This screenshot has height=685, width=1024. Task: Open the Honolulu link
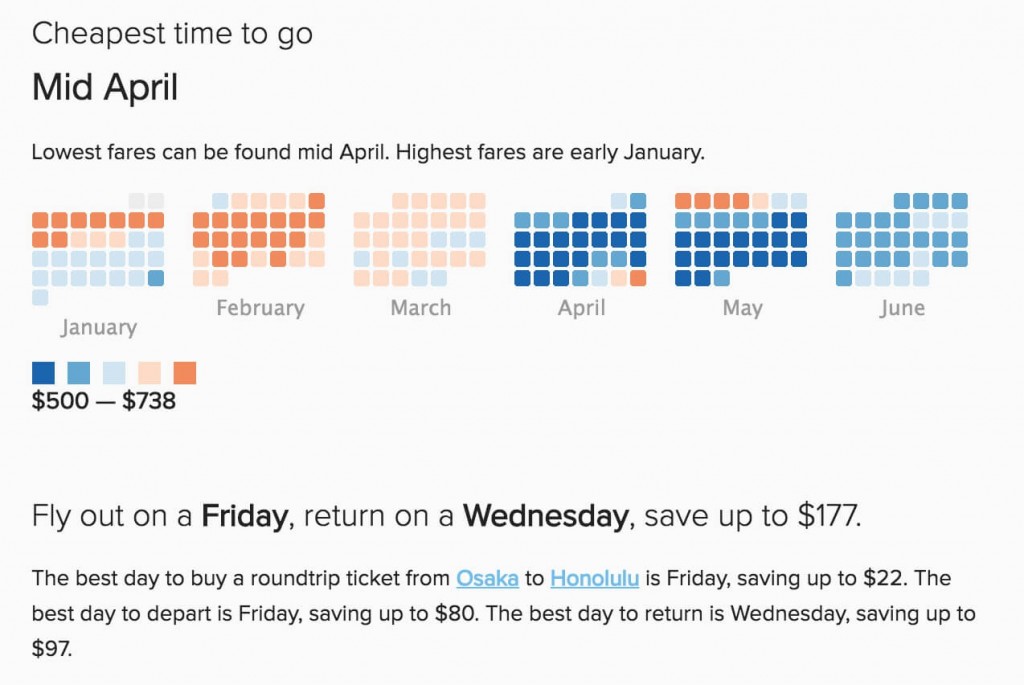(x=594, y=578)
